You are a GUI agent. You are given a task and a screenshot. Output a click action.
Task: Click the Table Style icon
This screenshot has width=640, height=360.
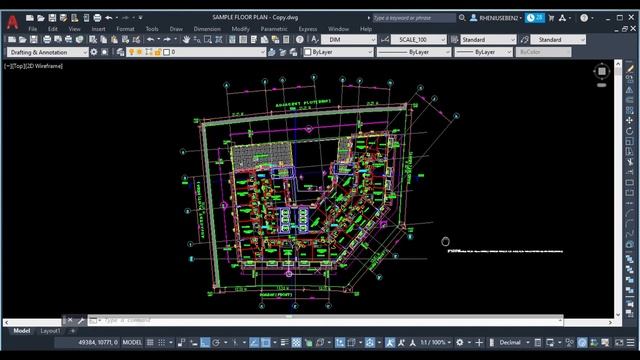454,40
